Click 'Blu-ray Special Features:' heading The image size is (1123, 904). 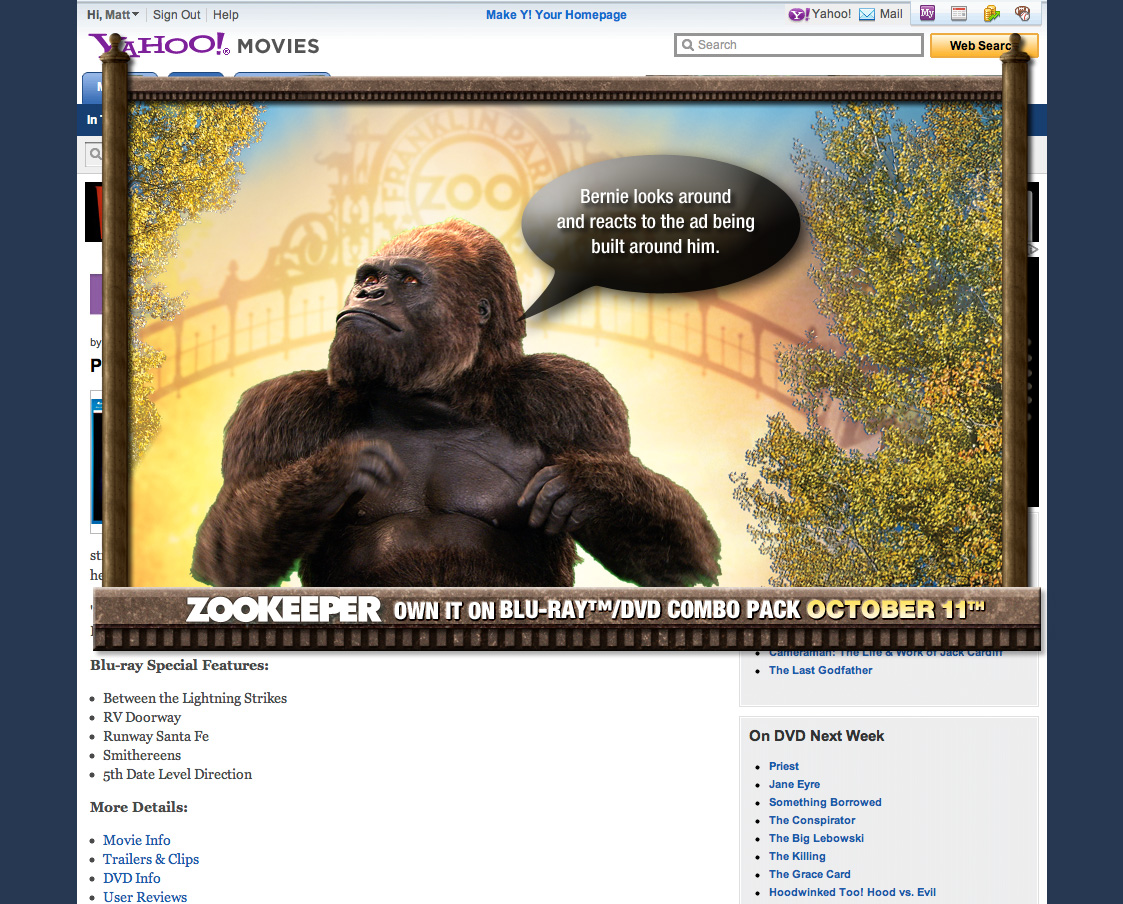179,665
